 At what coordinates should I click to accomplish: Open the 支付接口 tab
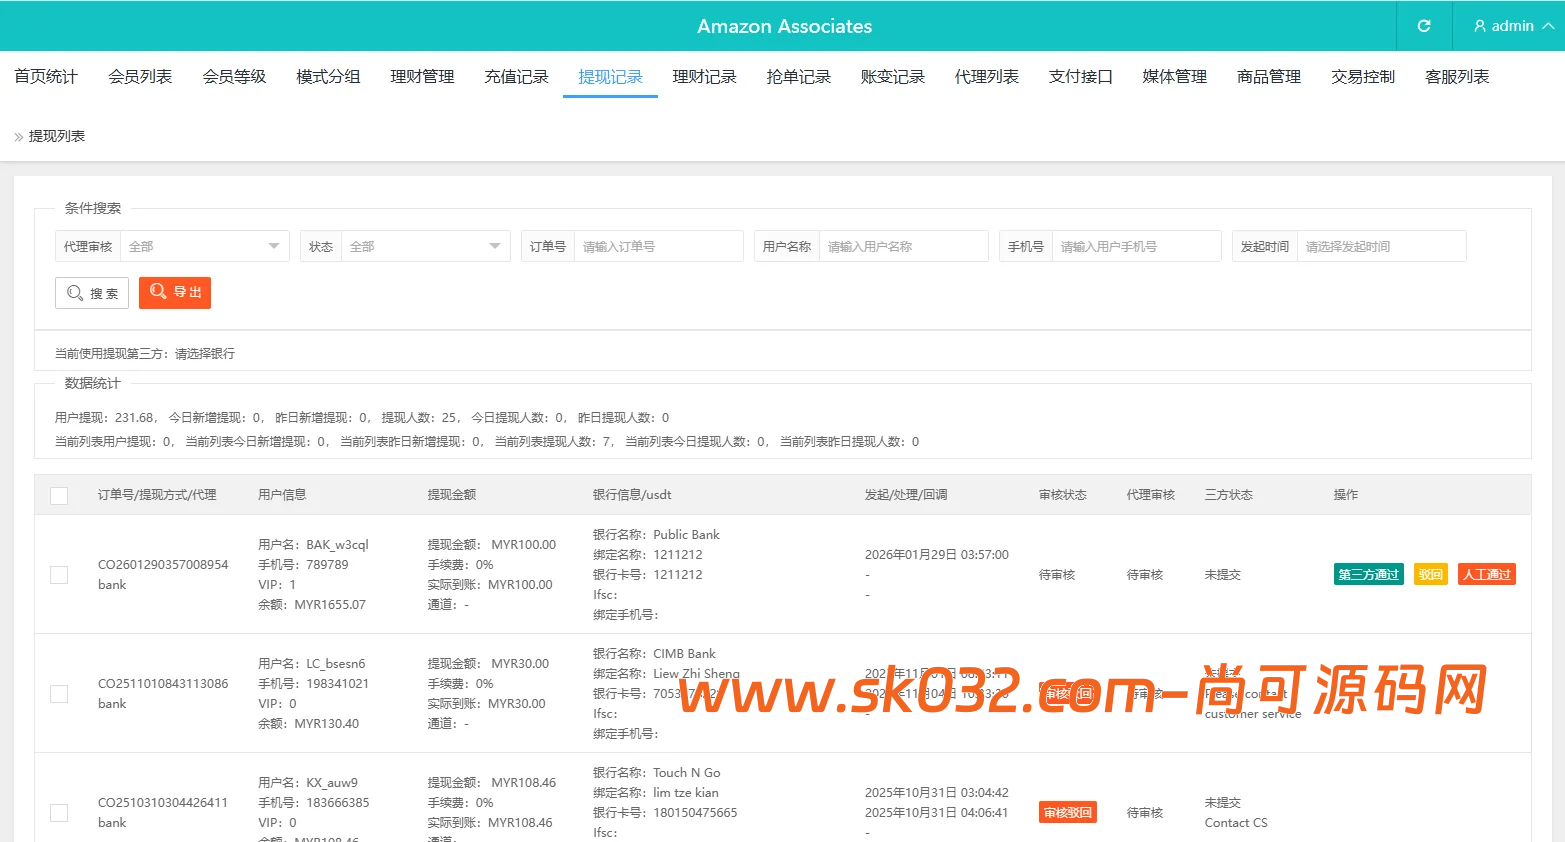[x=1080, y=76]
